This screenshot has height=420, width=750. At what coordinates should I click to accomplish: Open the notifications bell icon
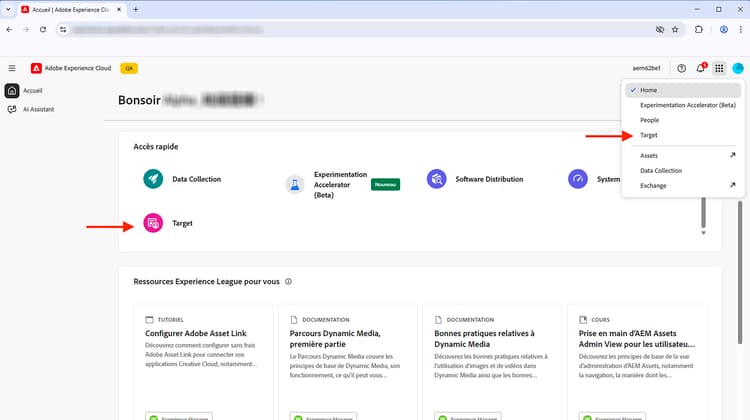coord(700,68)
